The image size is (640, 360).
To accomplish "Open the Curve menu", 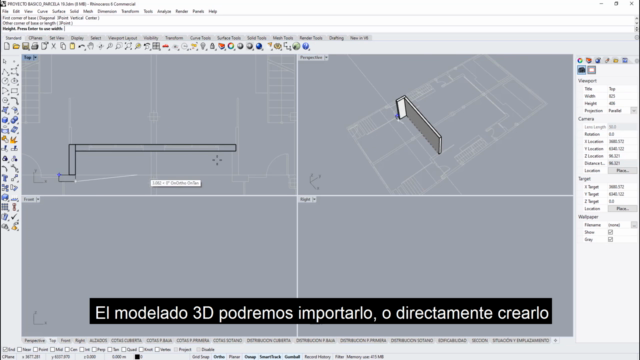I will [42, 11].
